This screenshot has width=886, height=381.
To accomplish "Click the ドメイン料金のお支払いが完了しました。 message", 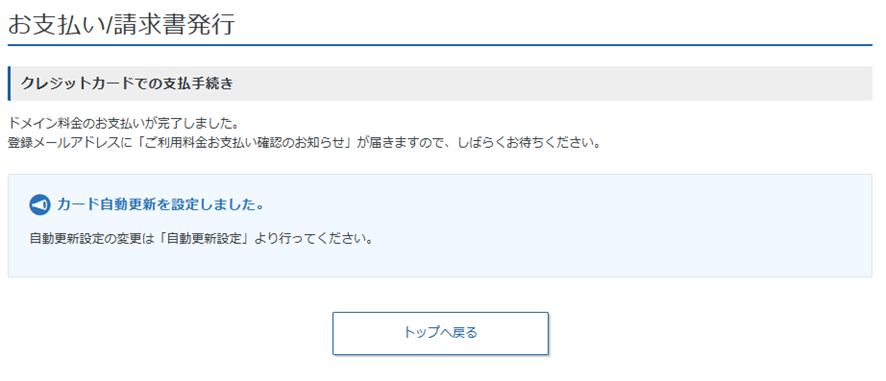I will coord(122,122).
